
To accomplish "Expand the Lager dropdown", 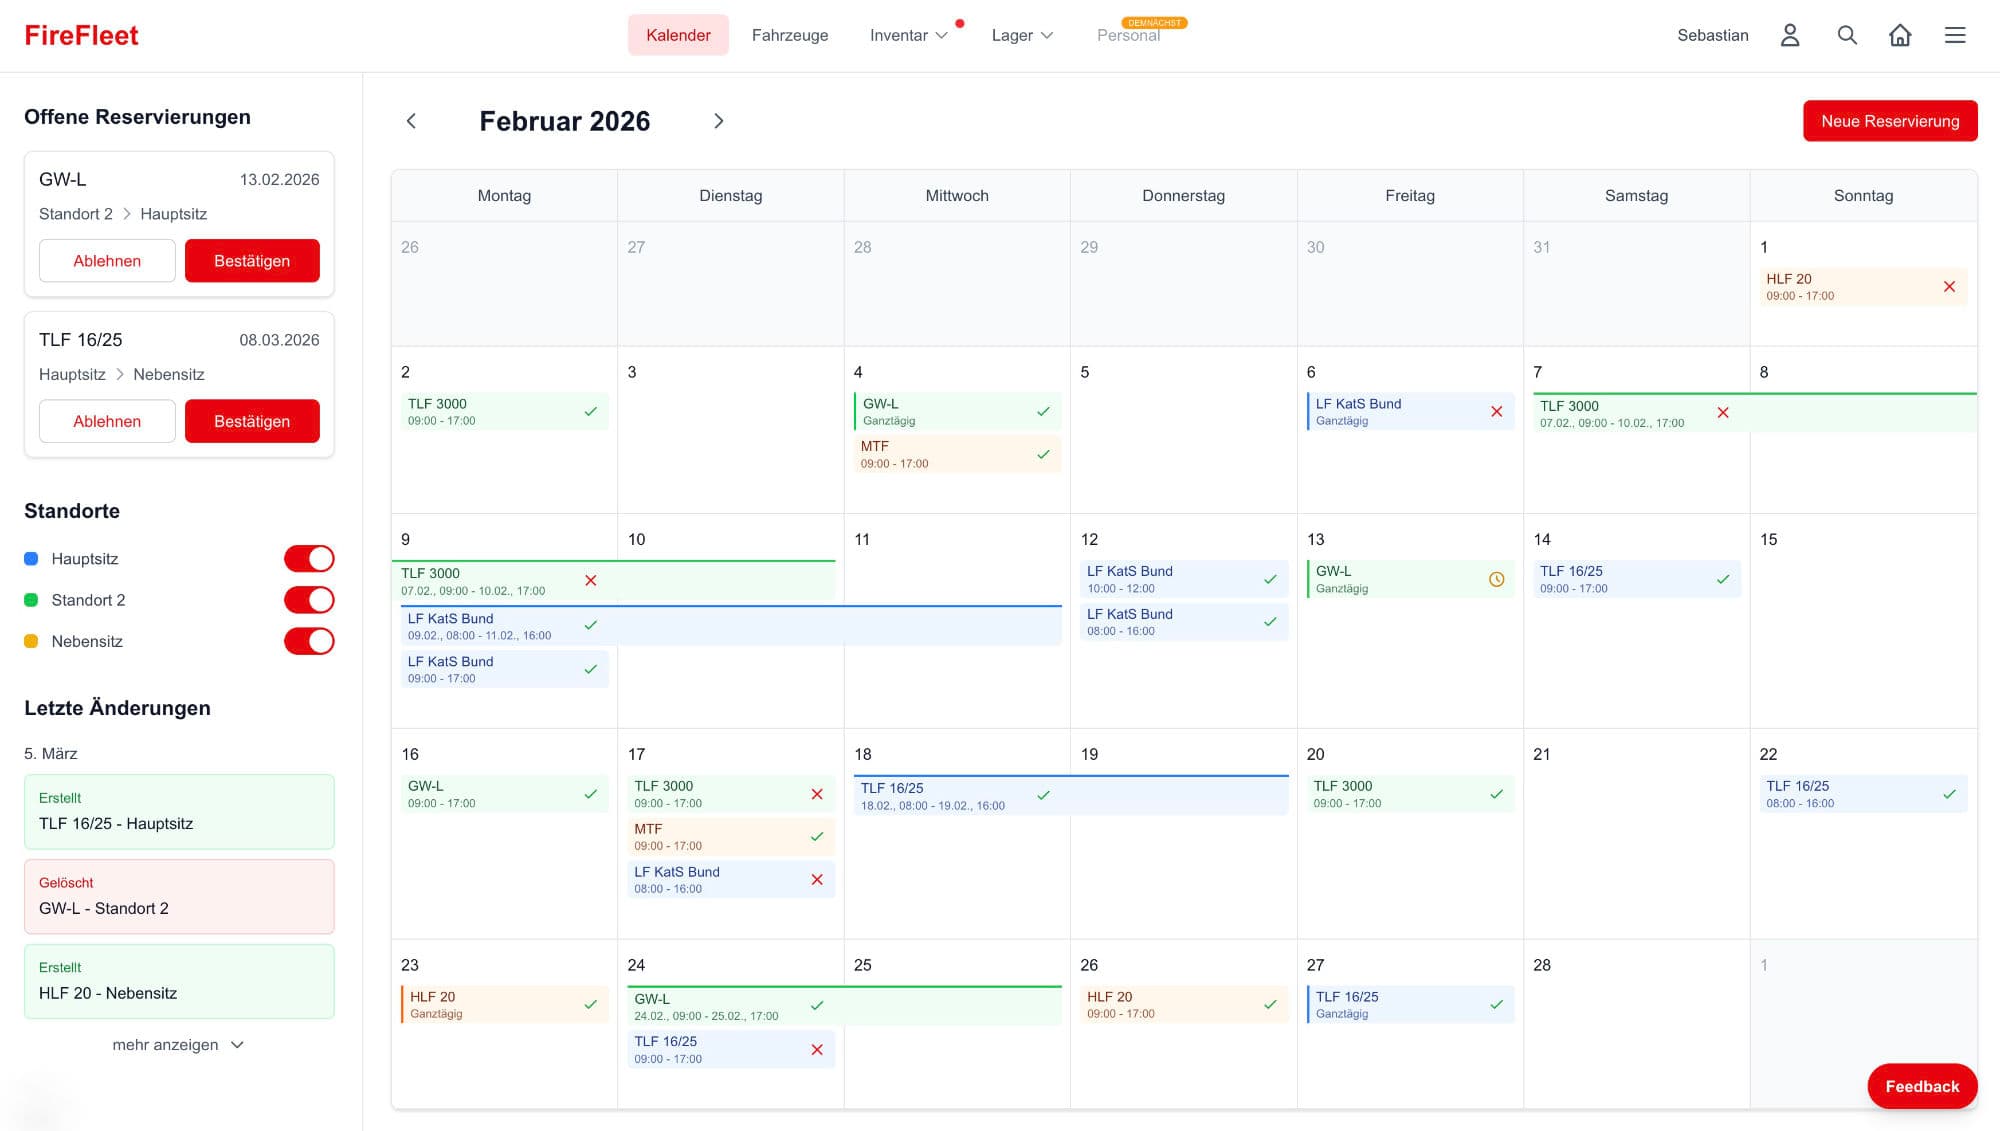I will tap(1022, 35).
